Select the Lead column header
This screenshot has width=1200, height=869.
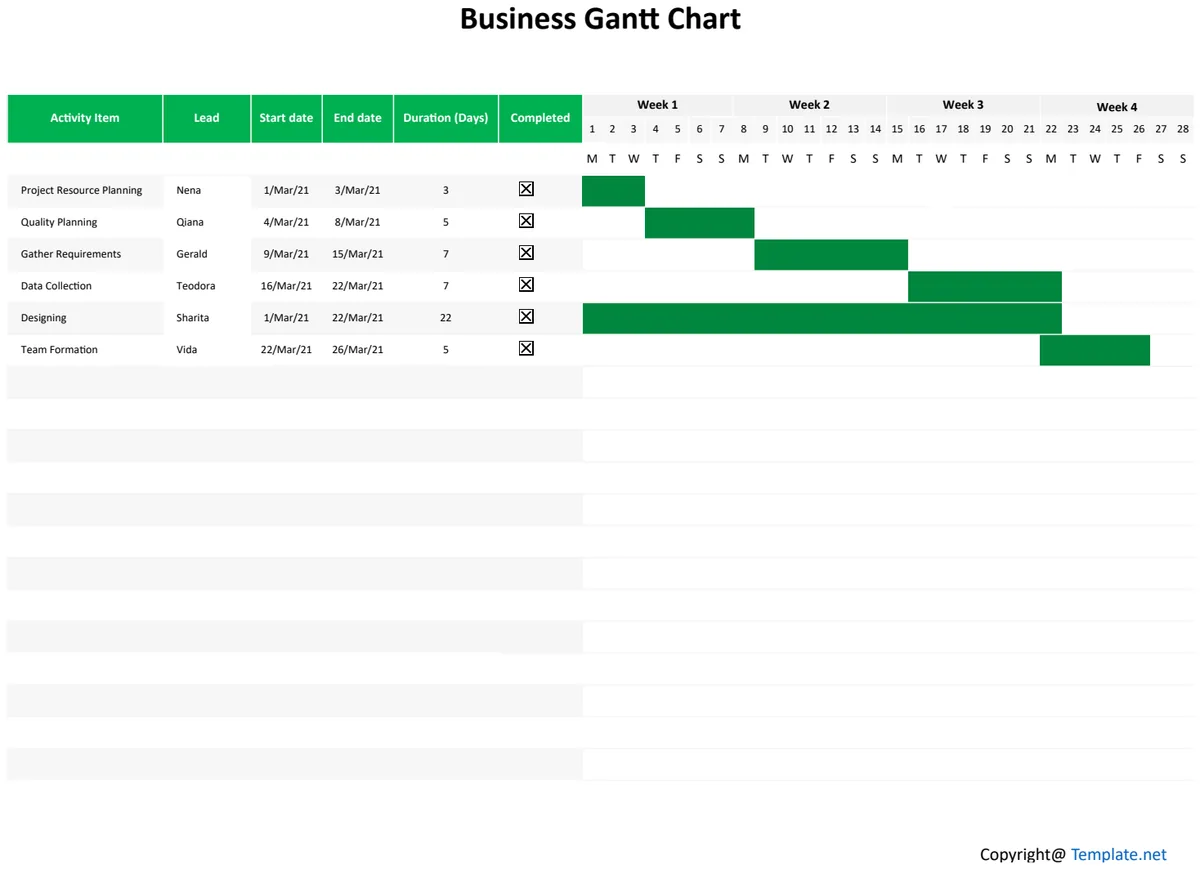[x=207, y=118]
